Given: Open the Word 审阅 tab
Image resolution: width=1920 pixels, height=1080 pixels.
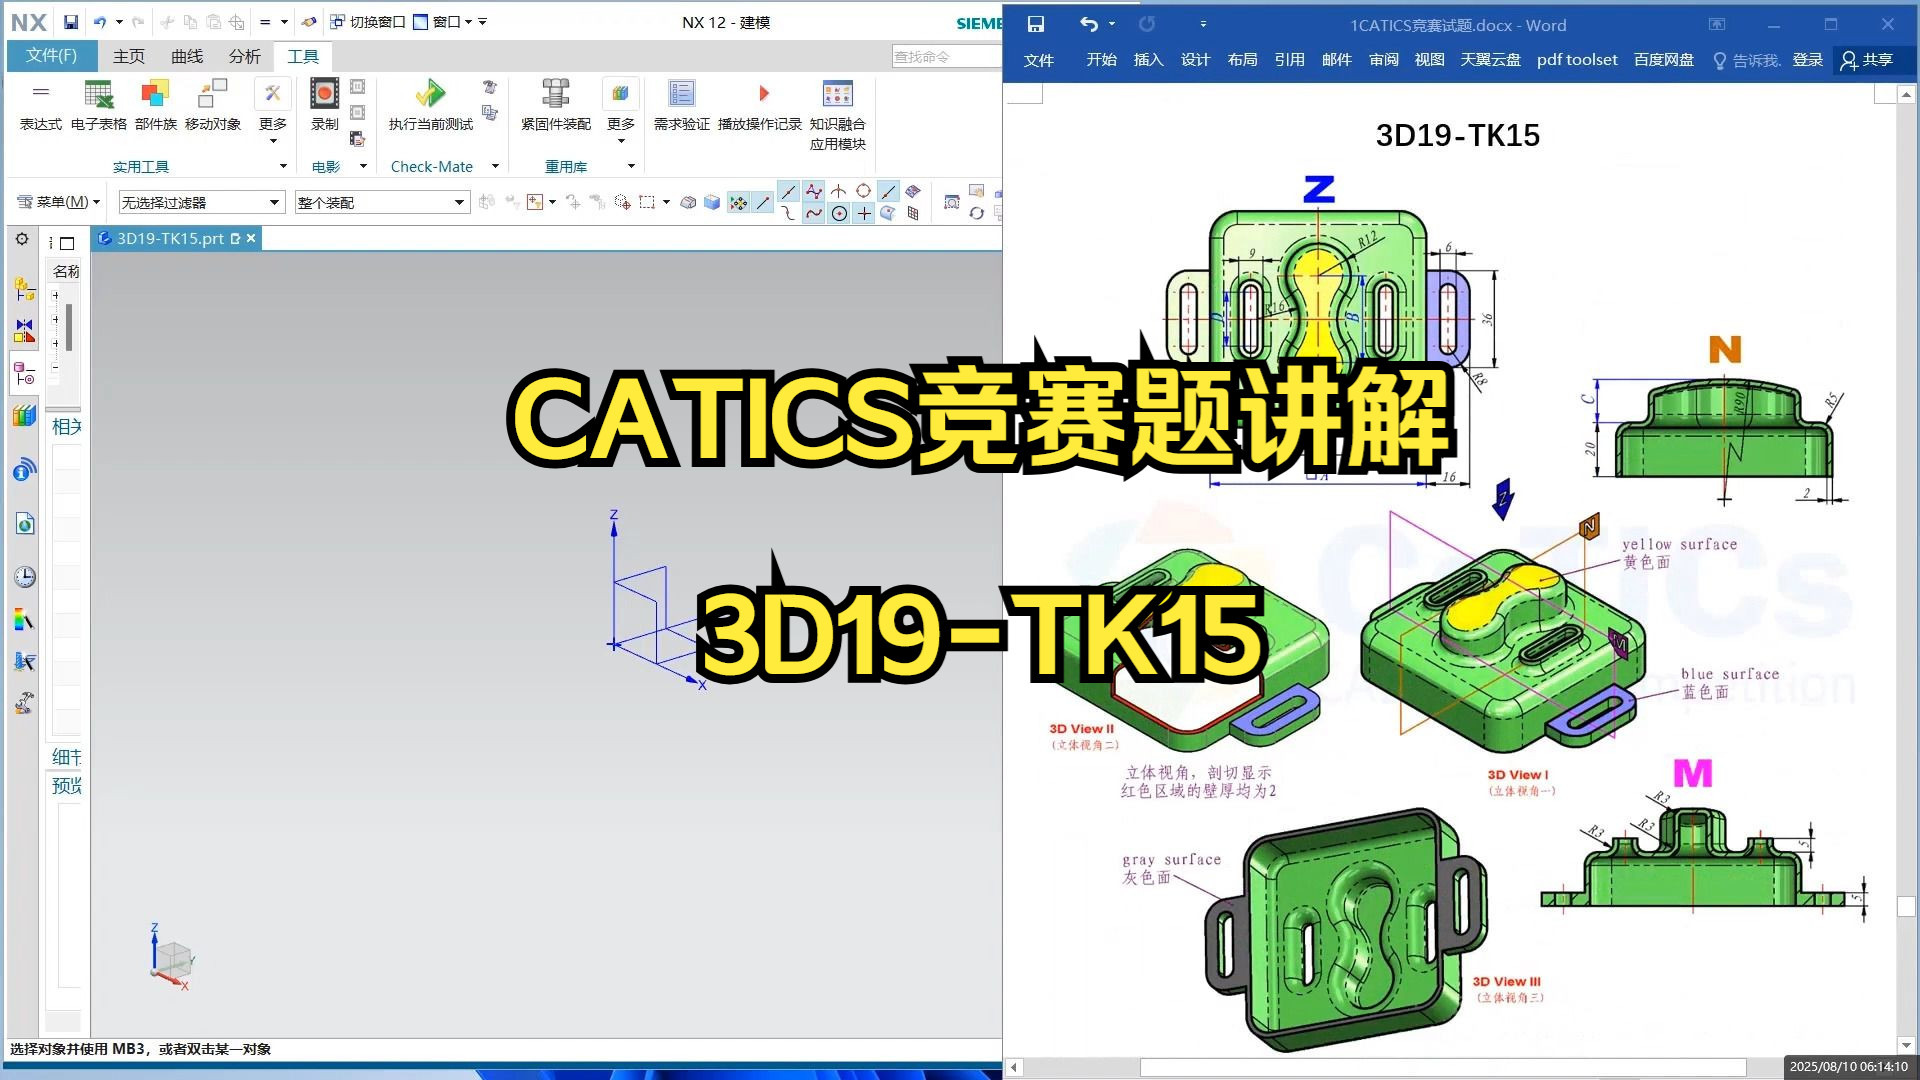Looking at the screenshot, I should tap(1383, 60).
